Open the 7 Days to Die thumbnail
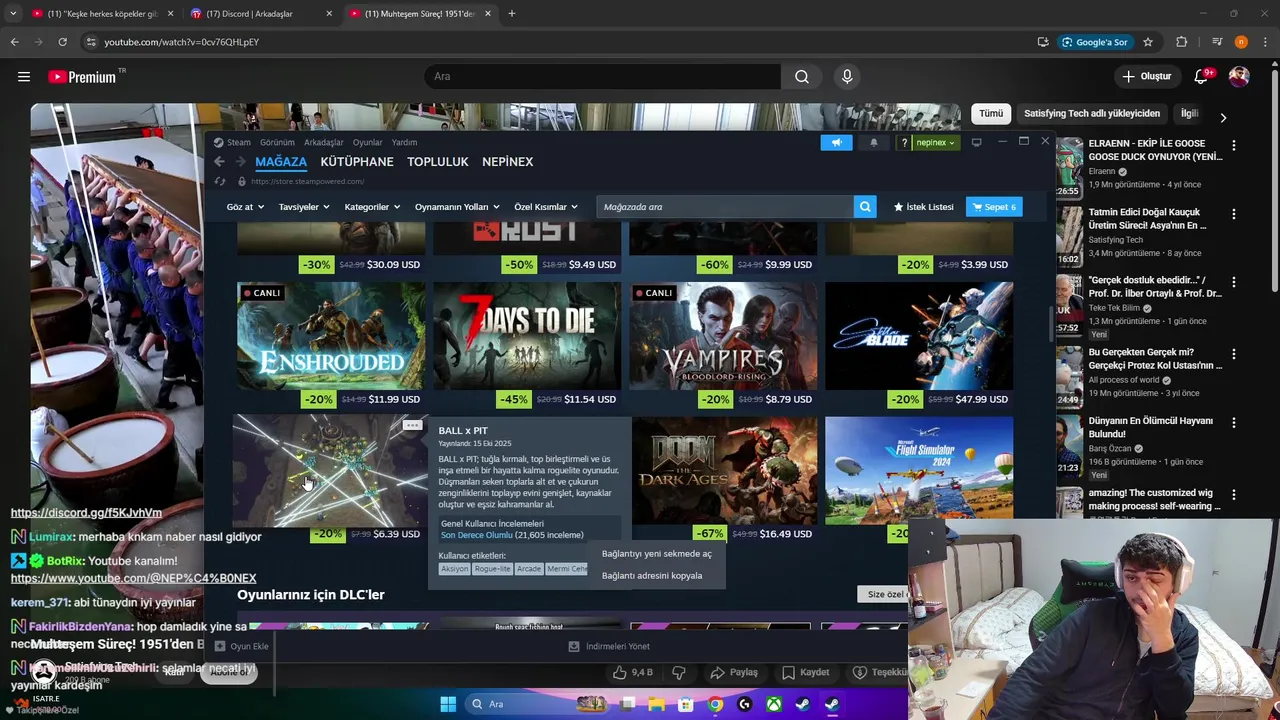This screenshot has height=720, width=1280. 527,336
